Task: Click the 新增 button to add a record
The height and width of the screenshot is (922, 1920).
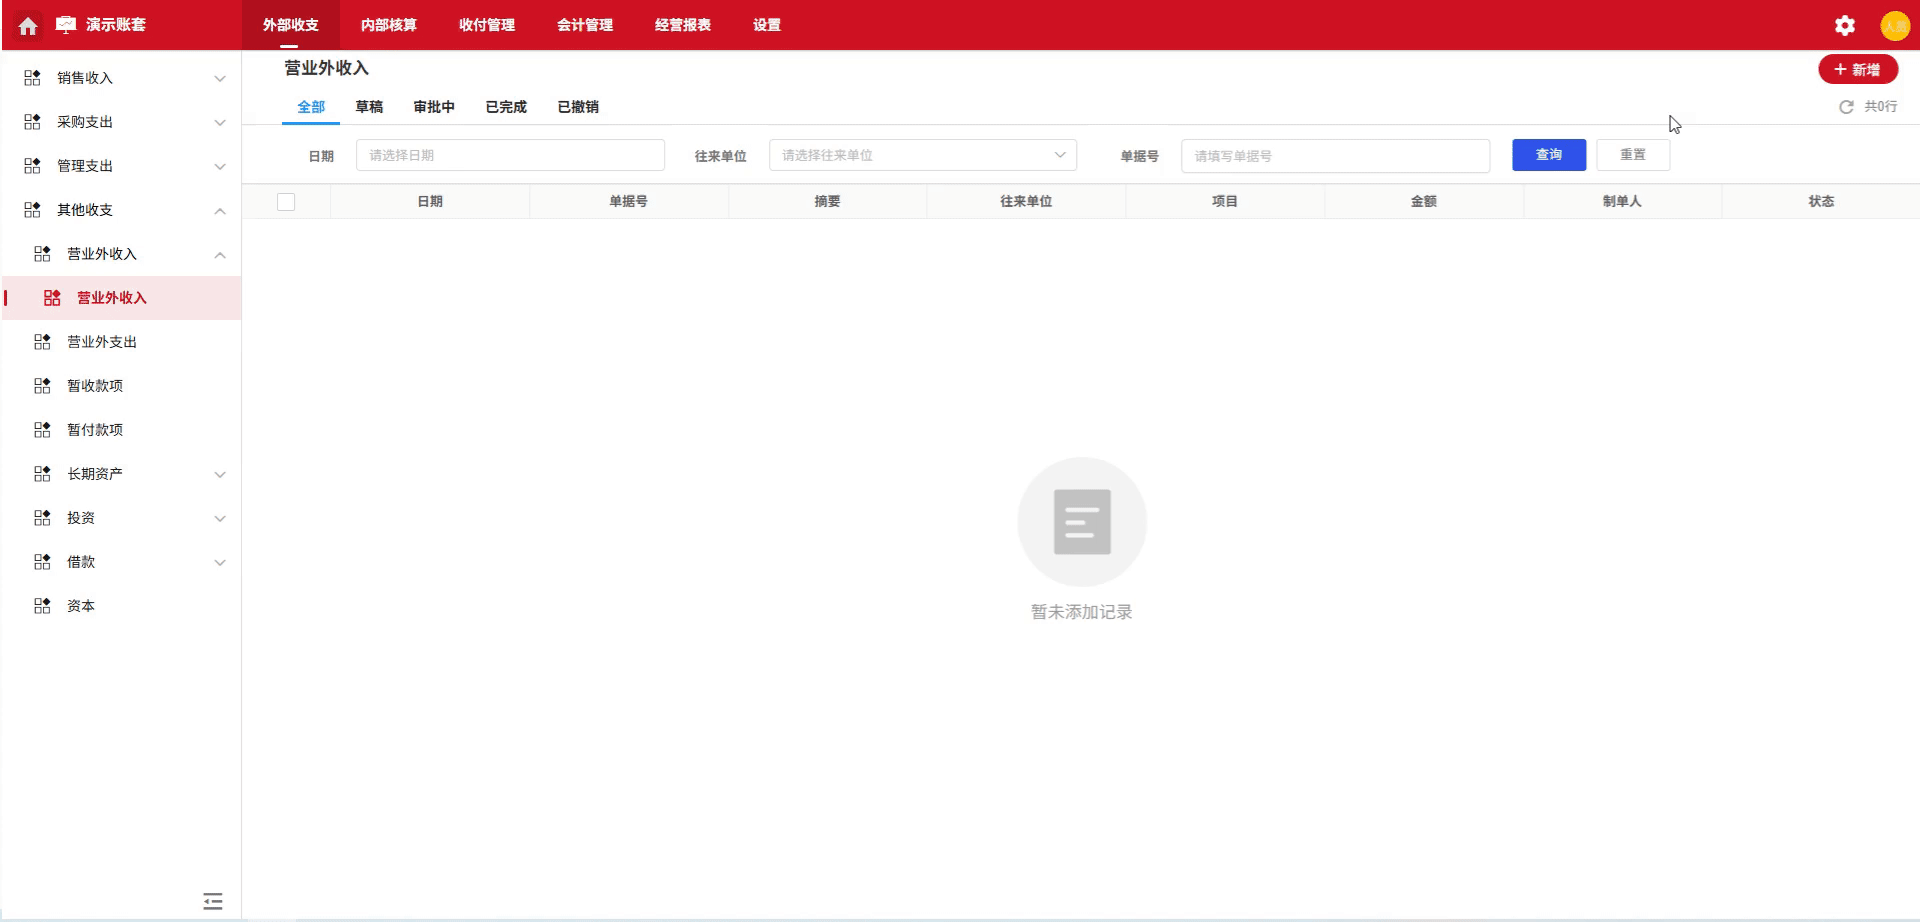Action: pos(1858,69)
